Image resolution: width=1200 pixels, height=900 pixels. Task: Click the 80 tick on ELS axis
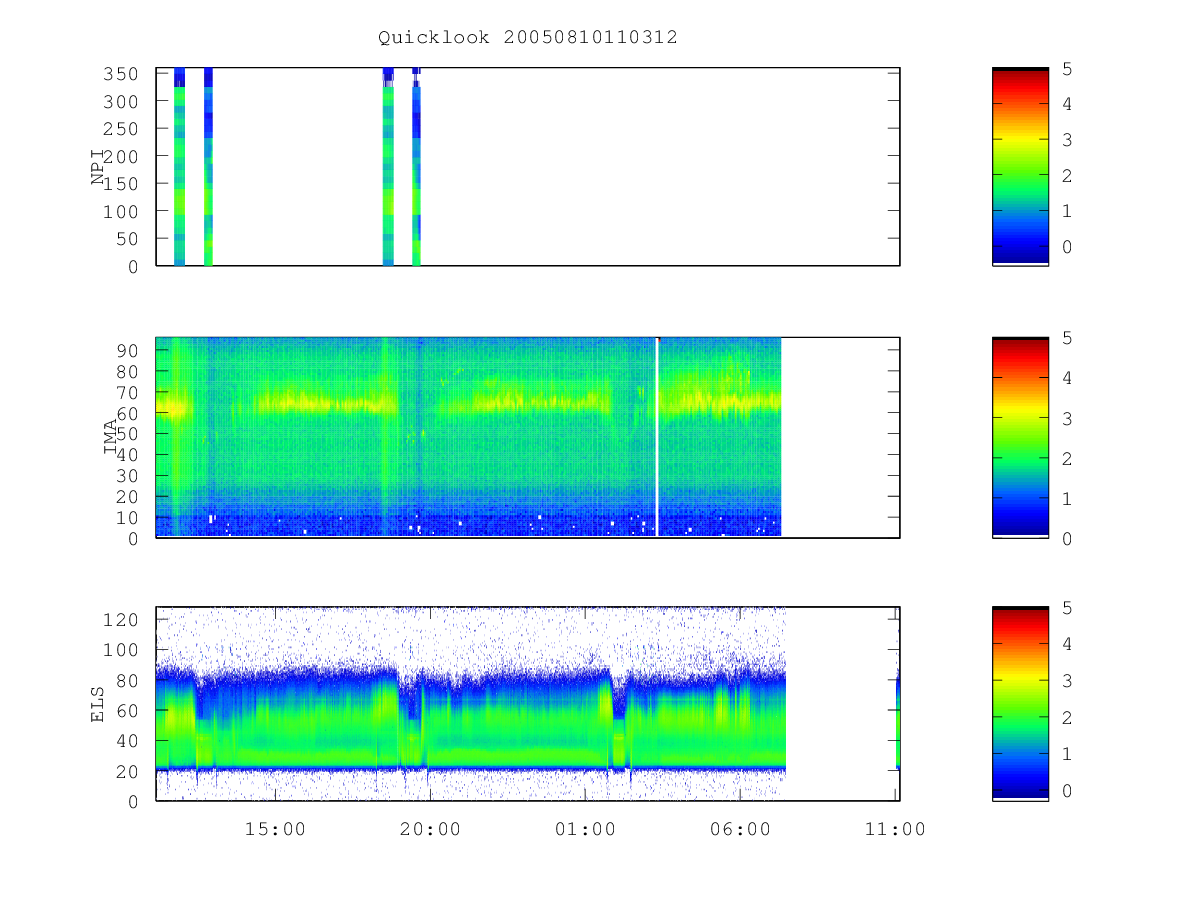tap(127, 681)
